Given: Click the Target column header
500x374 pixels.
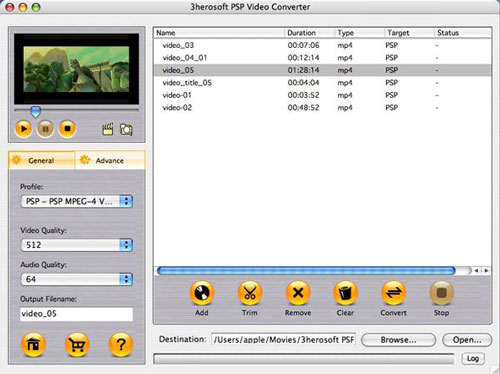Looking at the screenshot, I should [x=409, y=33].
